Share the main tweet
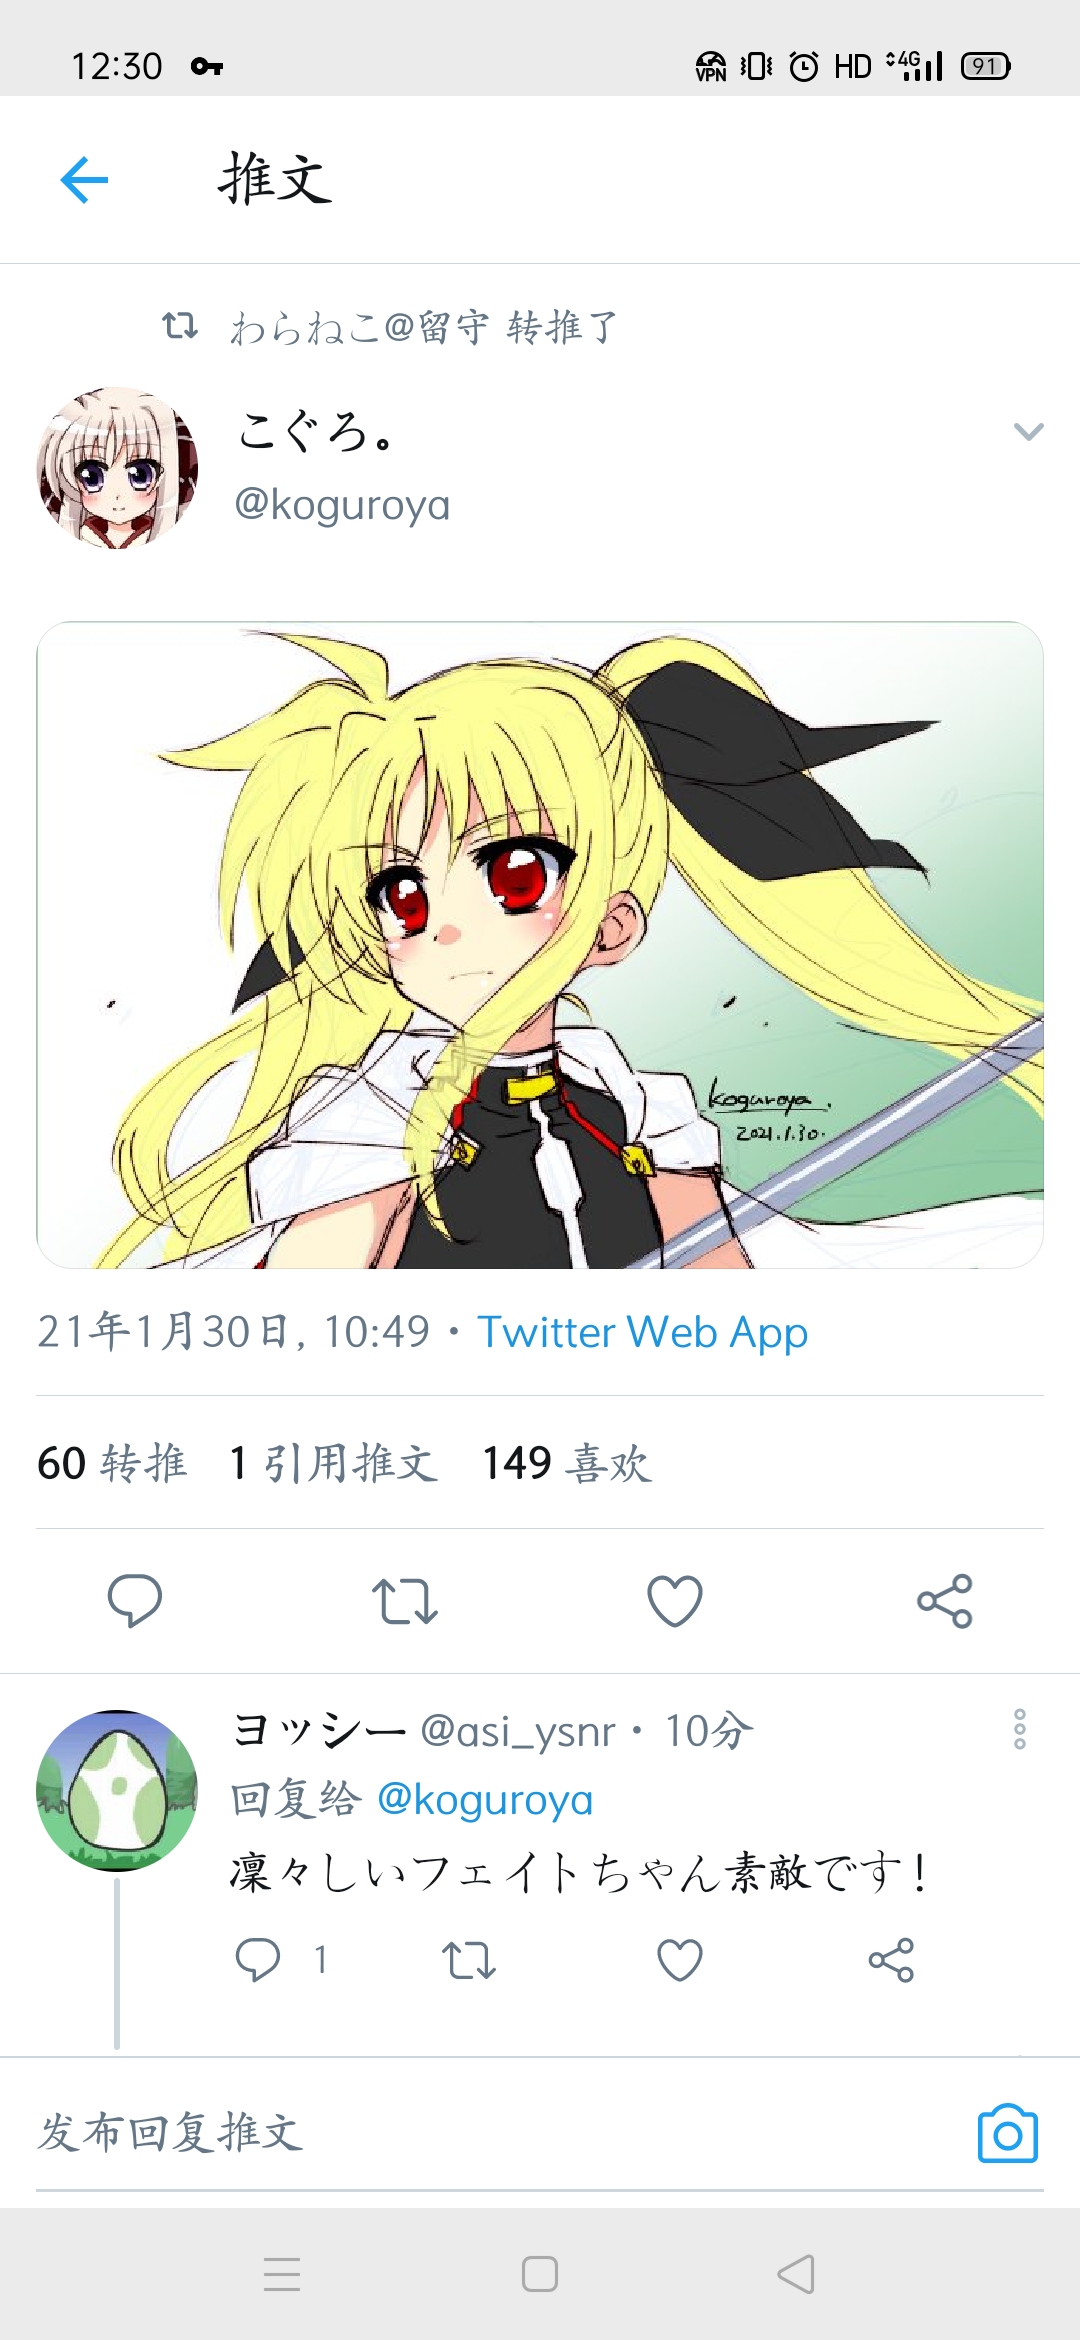The image size is (1080, 2340). click(945, 1600)
